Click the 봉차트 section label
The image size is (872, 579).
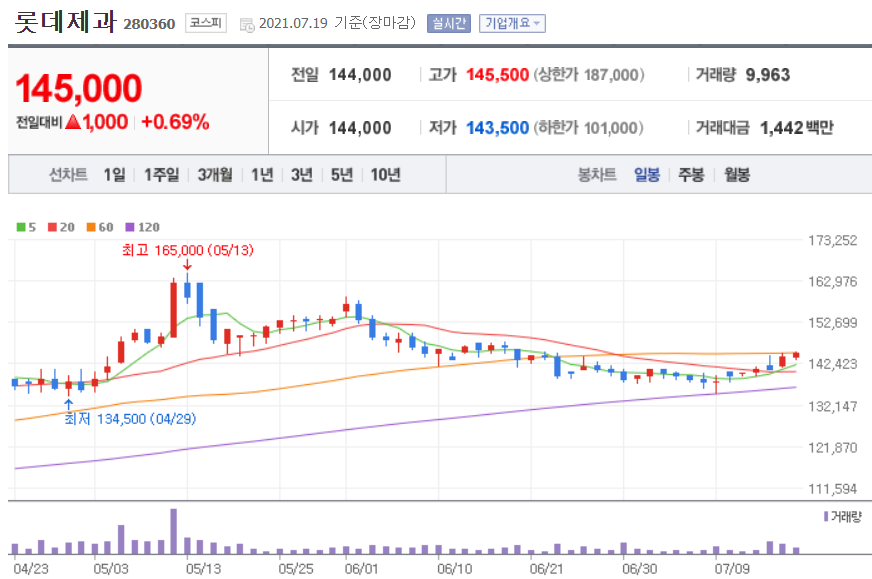(597, 175)
